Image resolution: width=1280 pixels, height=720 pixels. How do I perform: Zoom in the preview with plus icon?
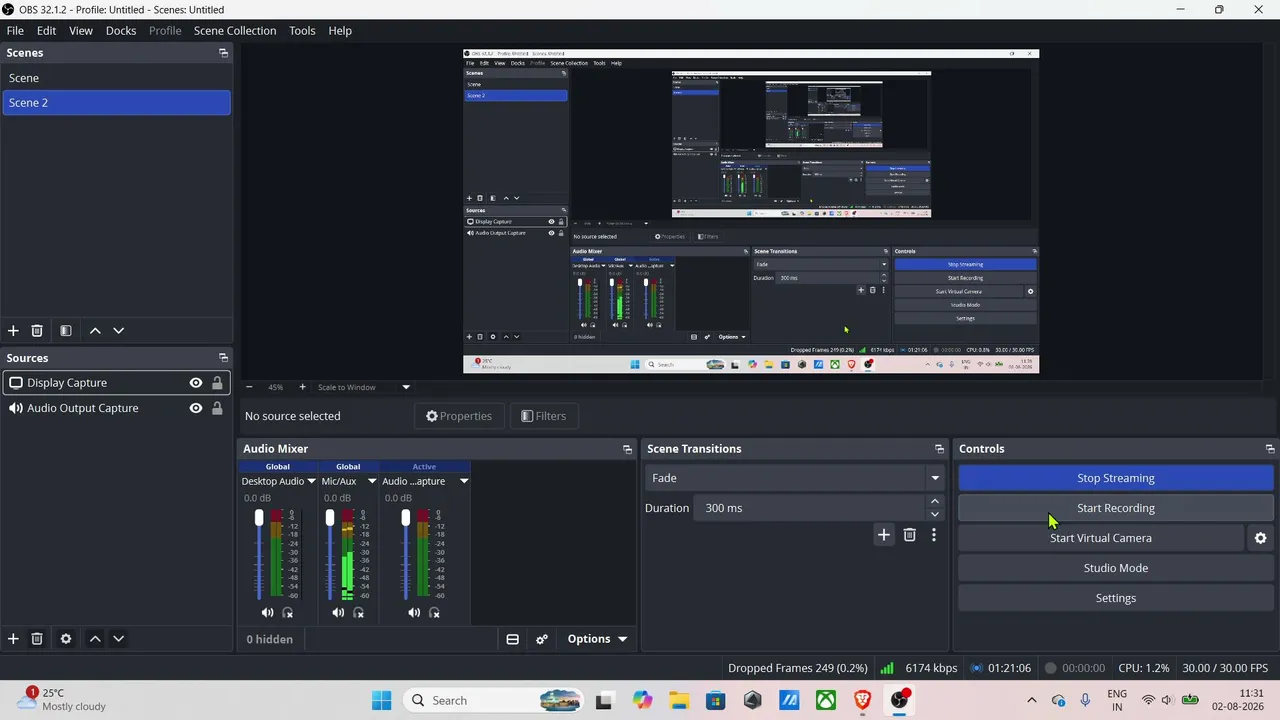(303, 387)
